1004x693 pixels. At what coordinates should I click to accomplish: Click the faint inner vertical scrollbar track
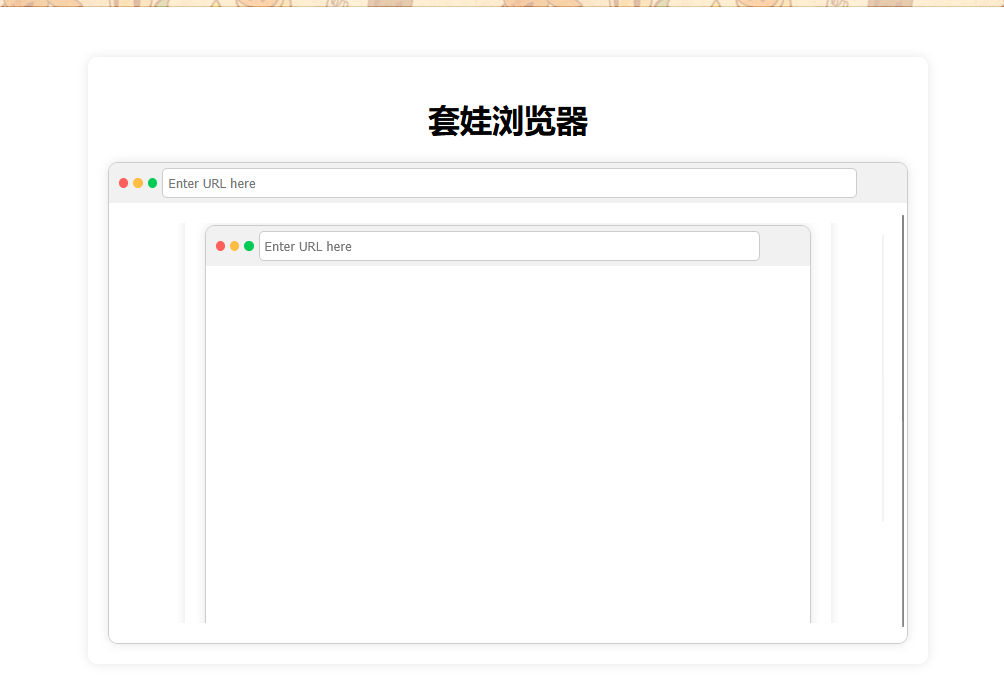click(x=883, y=380)
